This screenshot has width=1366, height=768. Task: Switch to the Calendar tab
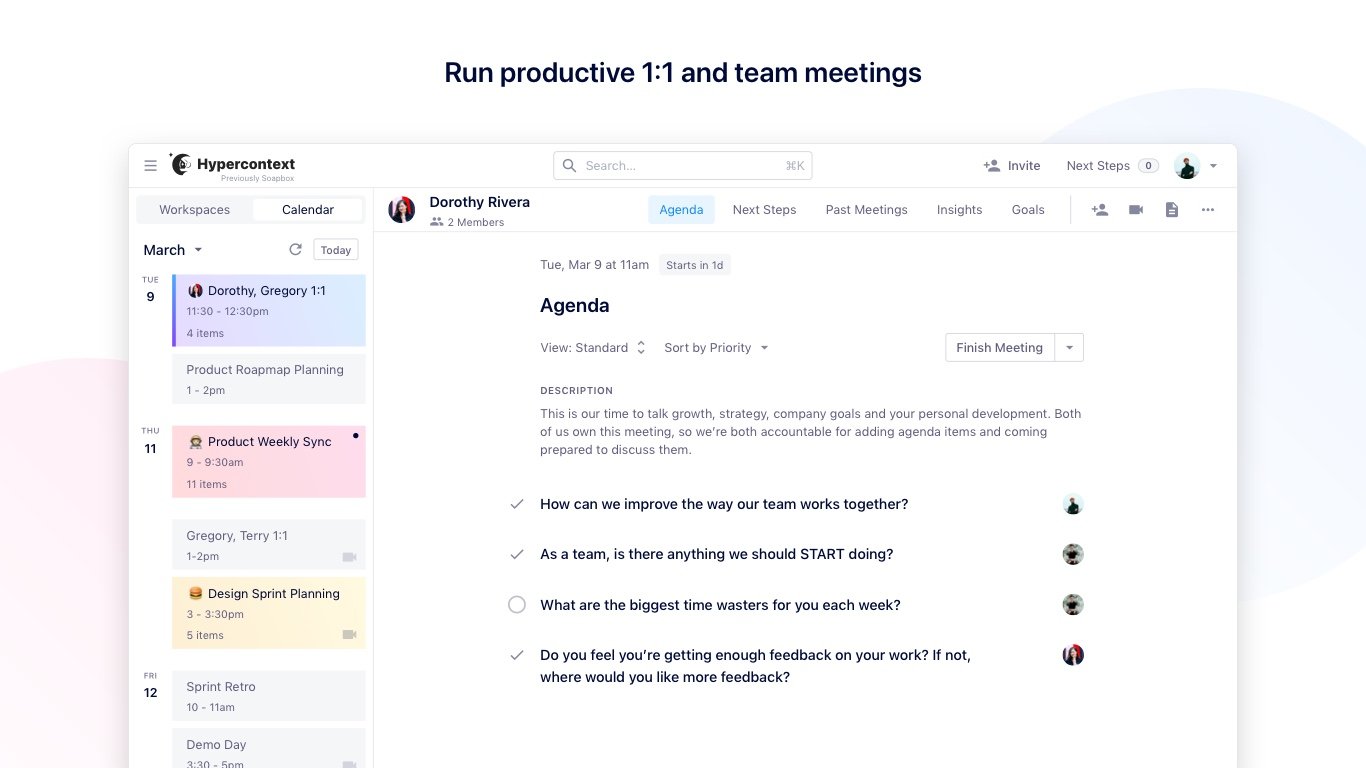(308, 210)
